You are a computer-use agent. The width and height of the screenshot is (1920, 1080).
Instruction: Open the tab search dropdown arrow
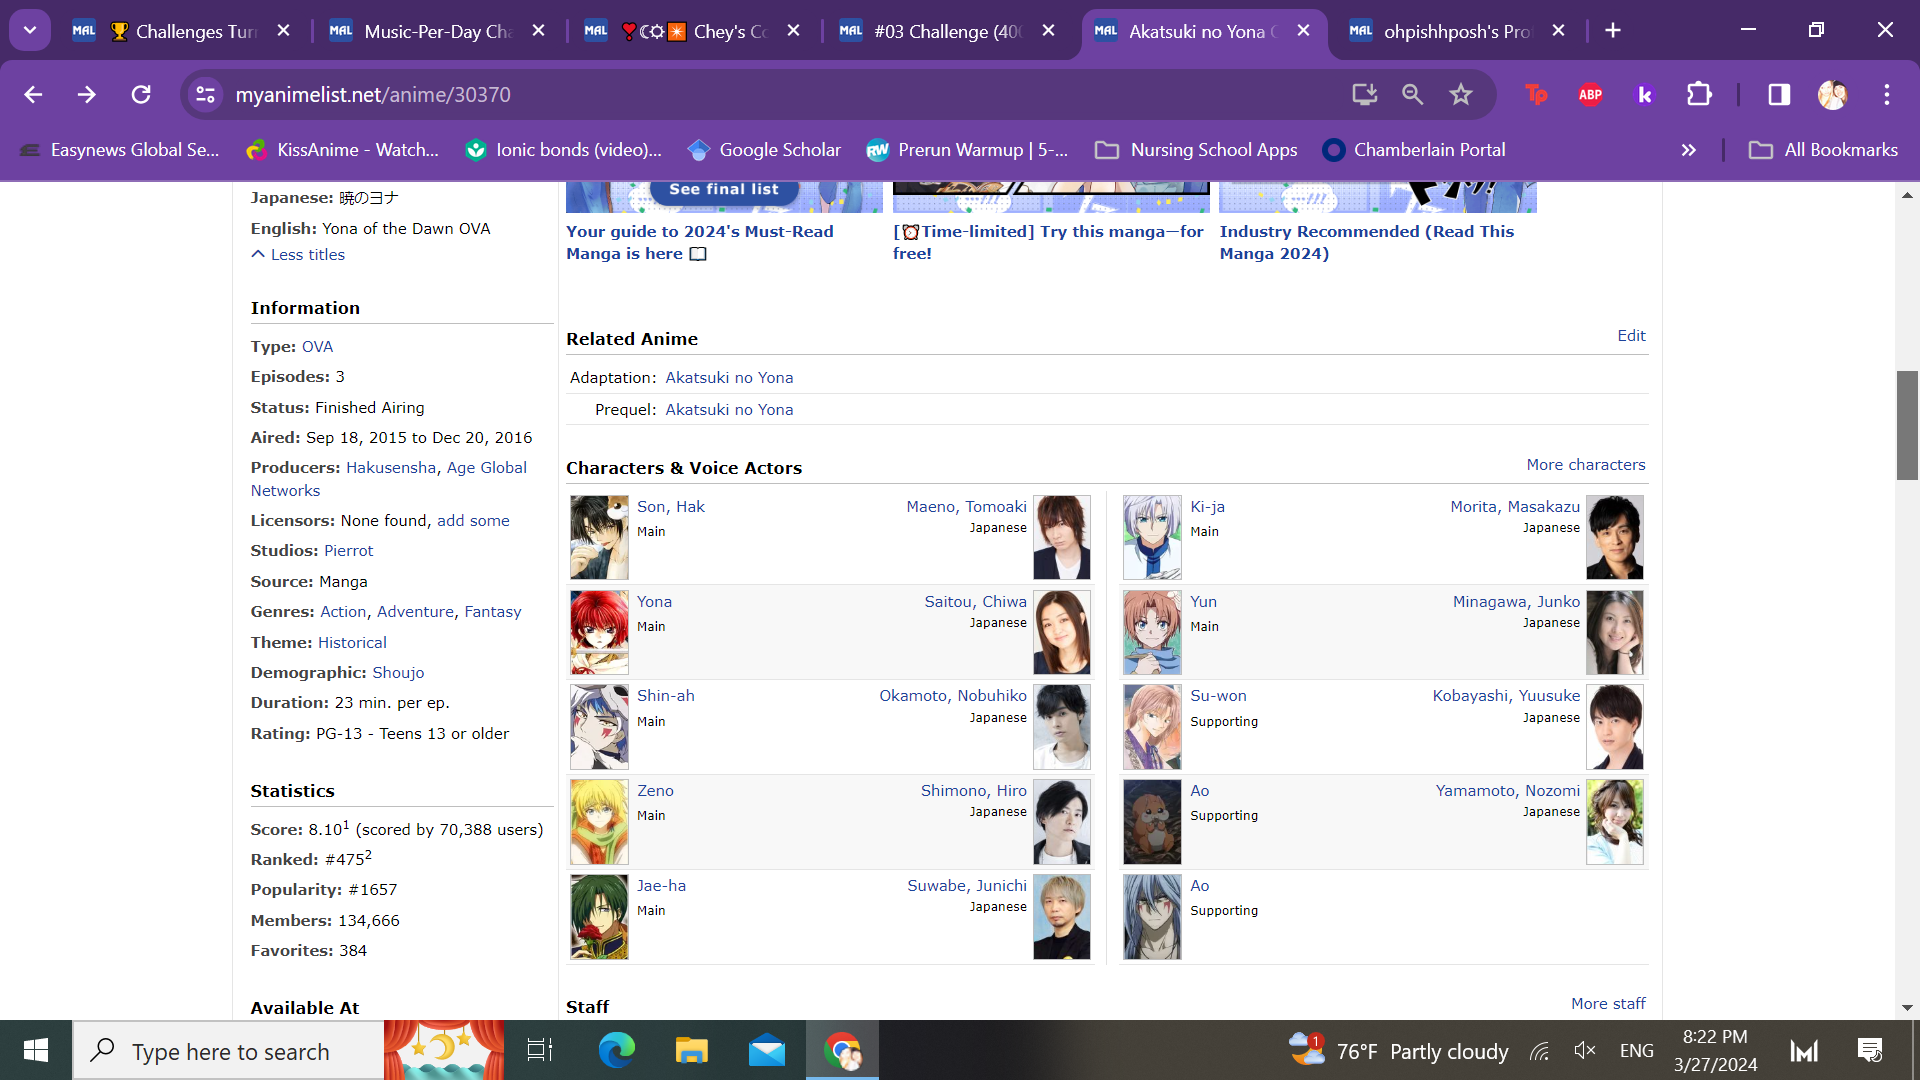coord(30,31)
